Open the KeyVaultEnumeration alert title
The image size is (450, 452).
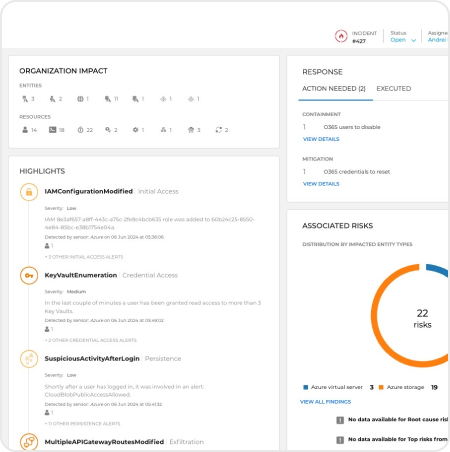[81, 275]
